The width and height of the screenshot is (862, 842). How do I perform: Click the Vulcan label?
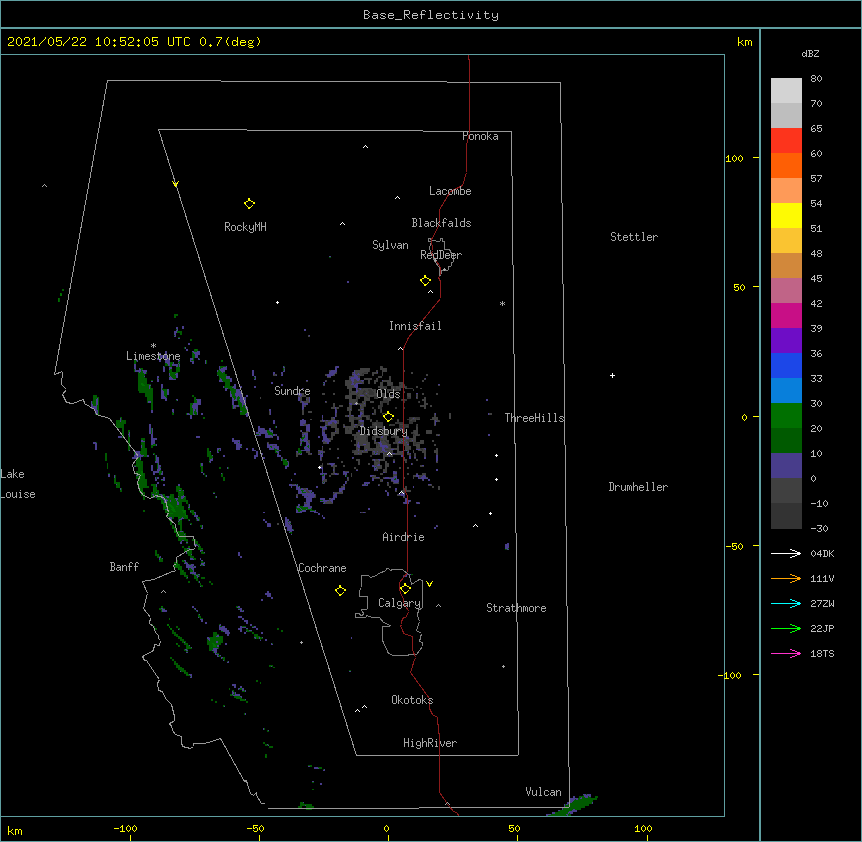coord(543,792)
